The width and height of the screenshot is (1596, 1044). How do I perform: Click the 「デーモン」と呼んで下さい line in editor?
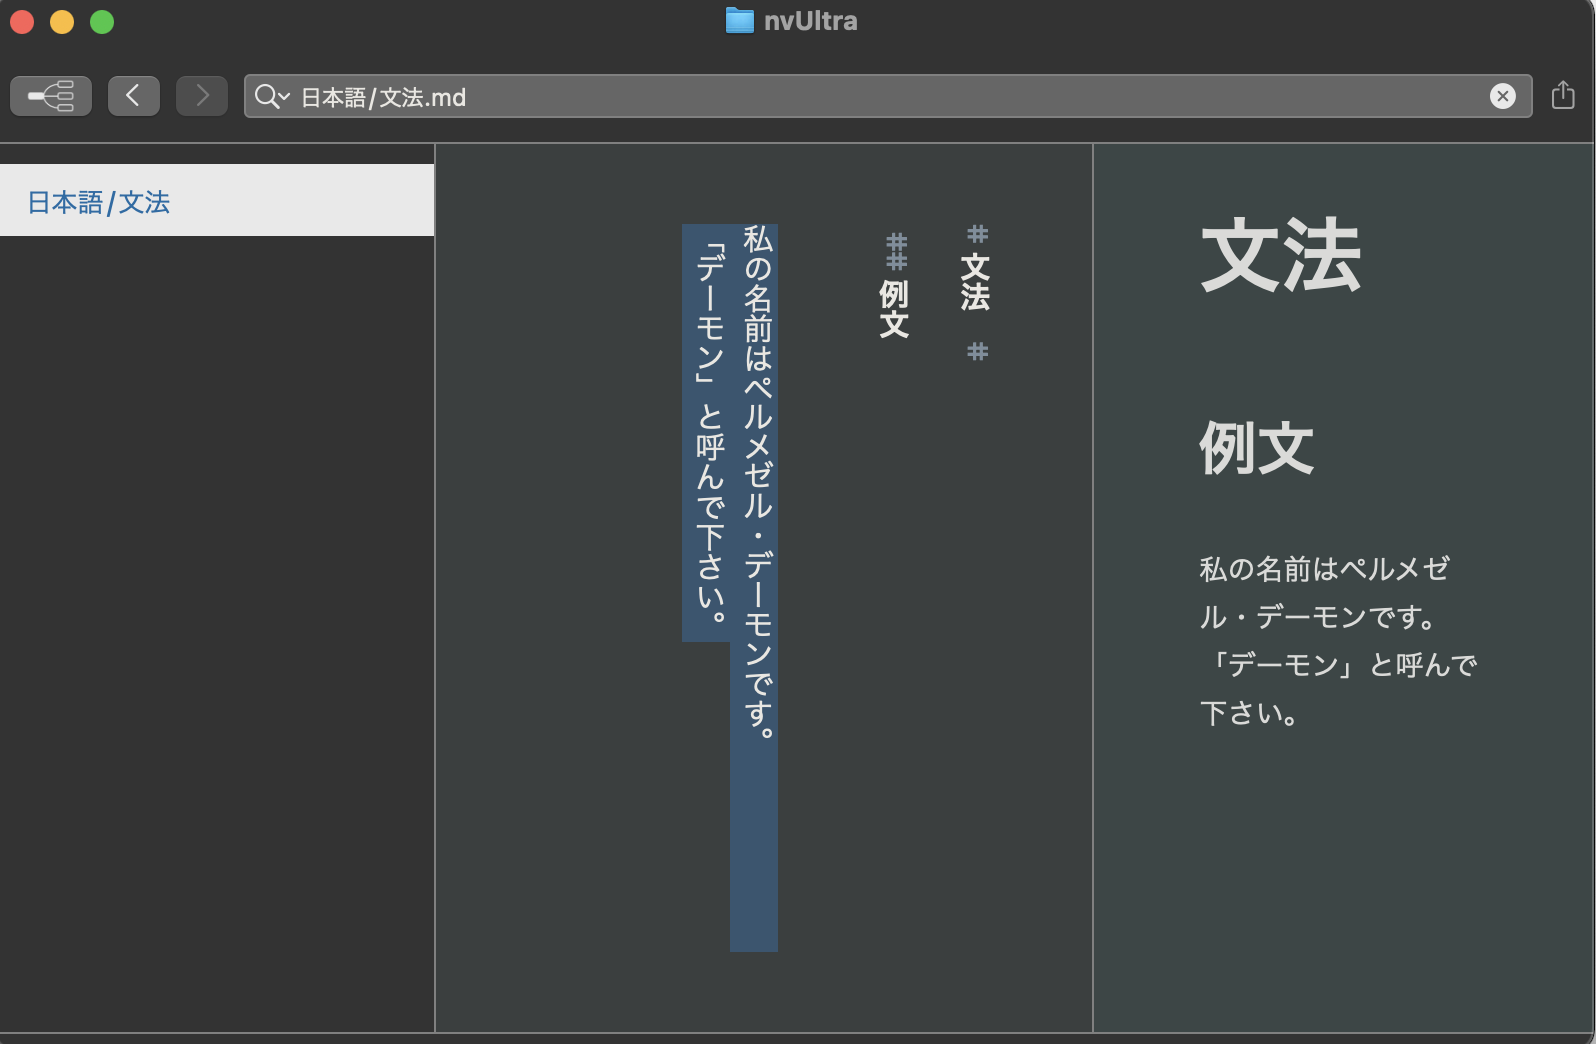[709, 430]
